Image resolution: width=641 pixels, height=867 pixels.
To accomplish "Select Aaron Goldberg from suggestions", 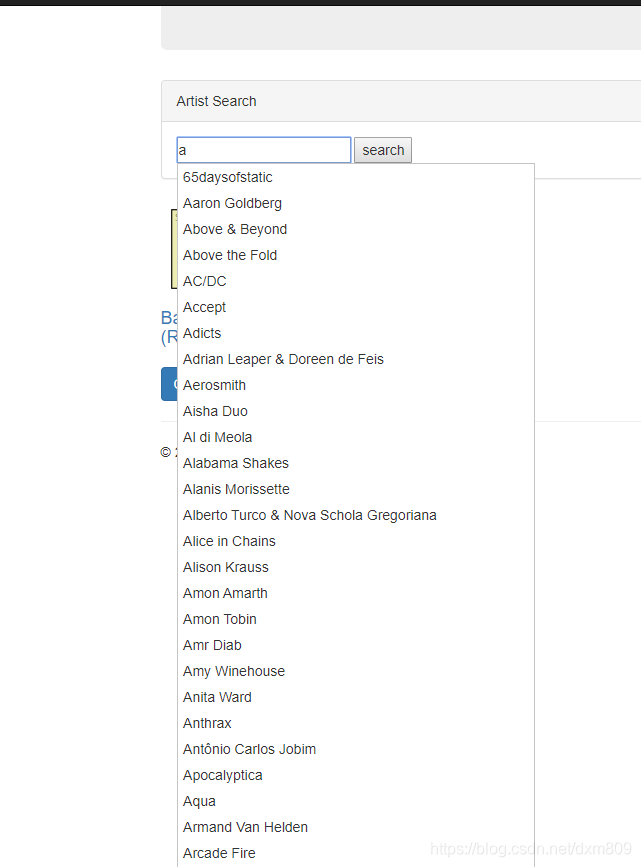I will click(x=356, y=203).
